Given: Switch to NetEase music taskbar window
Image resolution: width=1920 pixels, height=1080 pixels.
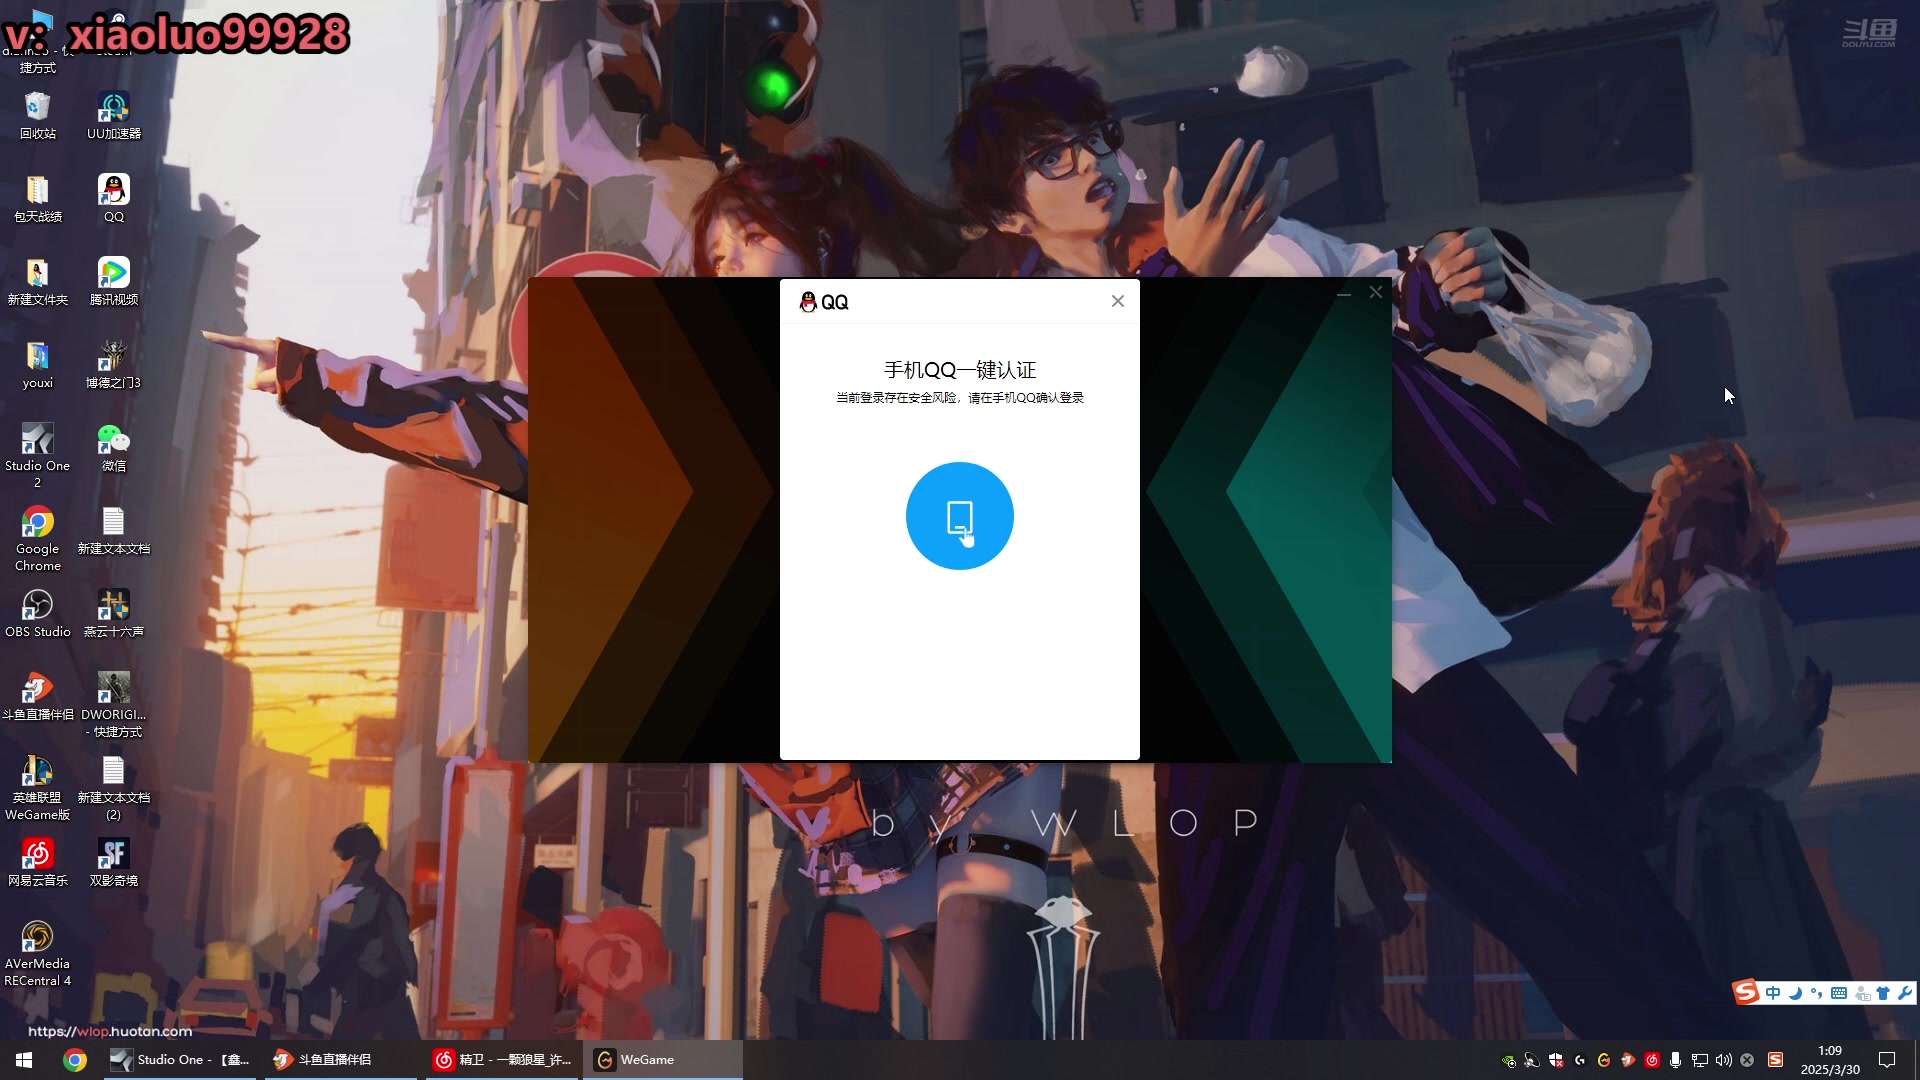Looking at the screenshot, I should [x=503, y=1060].
